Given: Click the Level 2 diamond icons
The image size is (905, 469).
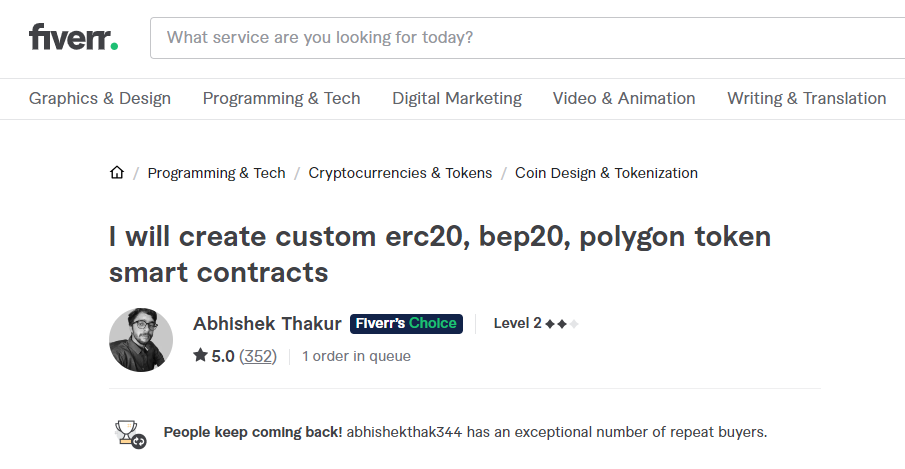Looking at the screenshot, I should 562,324.
